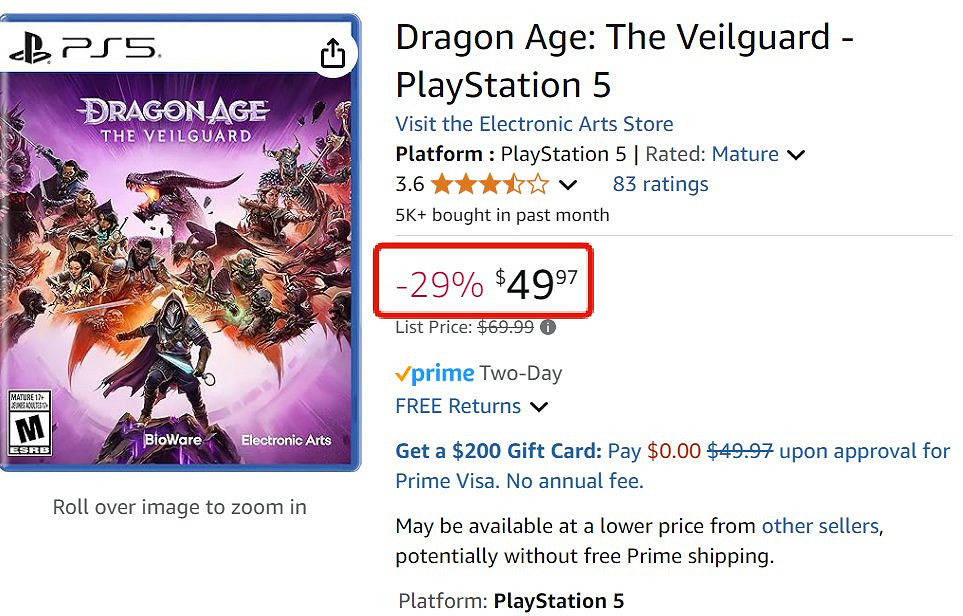Click the PS5 logo on cover

[85, 47]
